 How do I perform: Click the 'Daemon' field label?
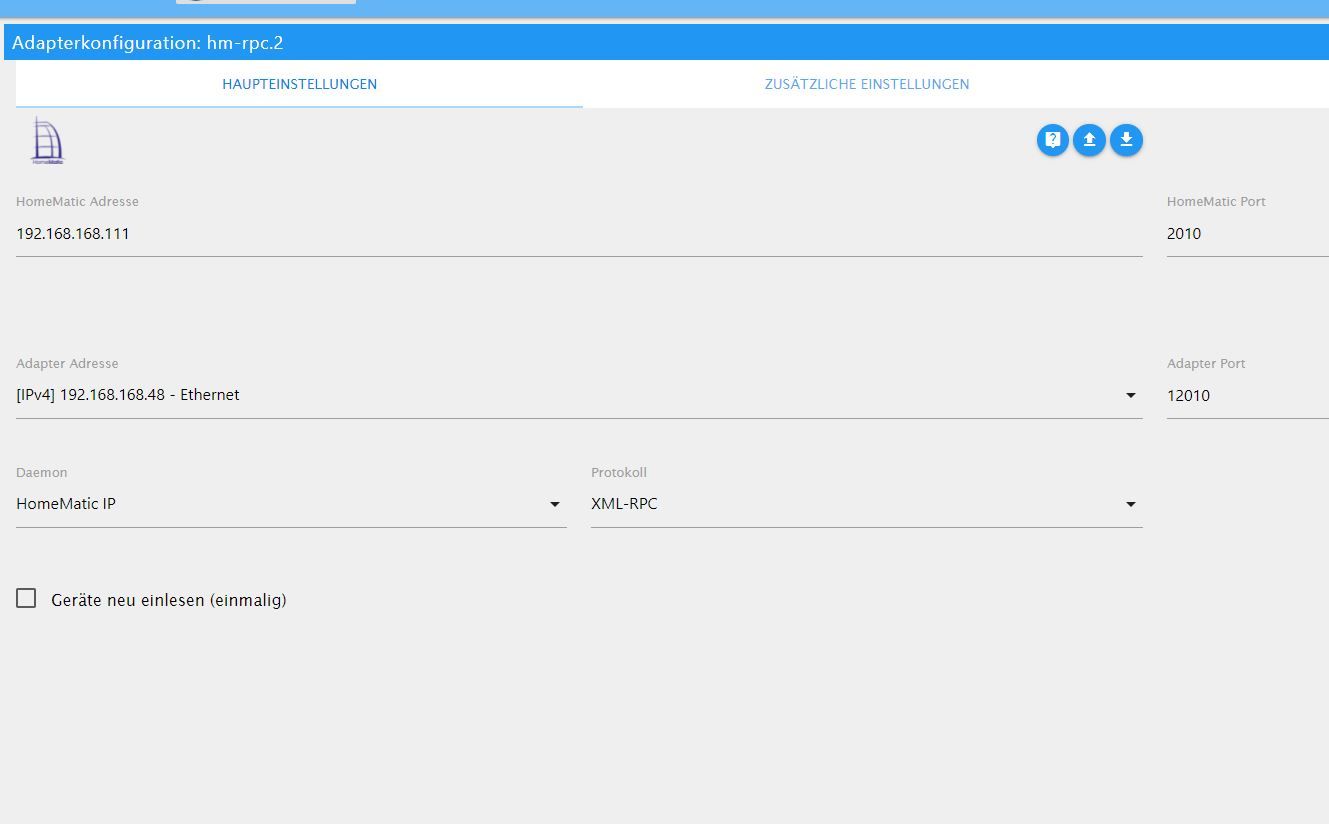click(x=42, y=473)
